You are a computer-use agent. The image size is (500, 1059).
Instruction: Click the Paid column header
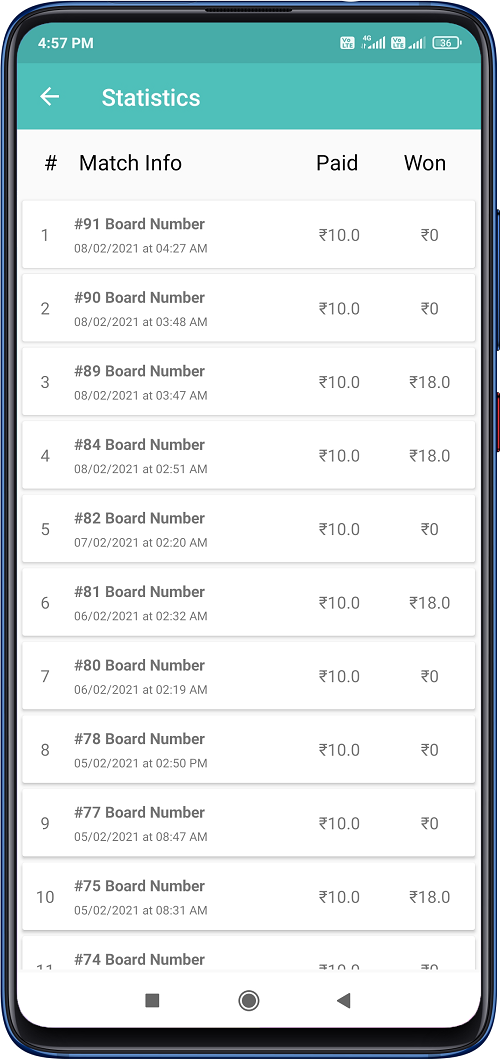(x=337, y=163)
